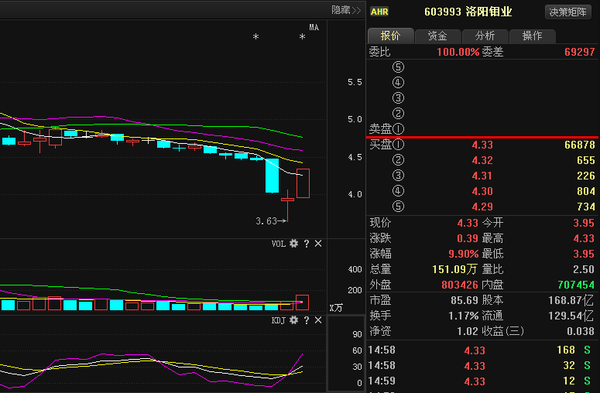Image resolution: width=600 pixels, height=393 pixels.
Task: Close the KDJ indicator panel
Action: (318, 320)
